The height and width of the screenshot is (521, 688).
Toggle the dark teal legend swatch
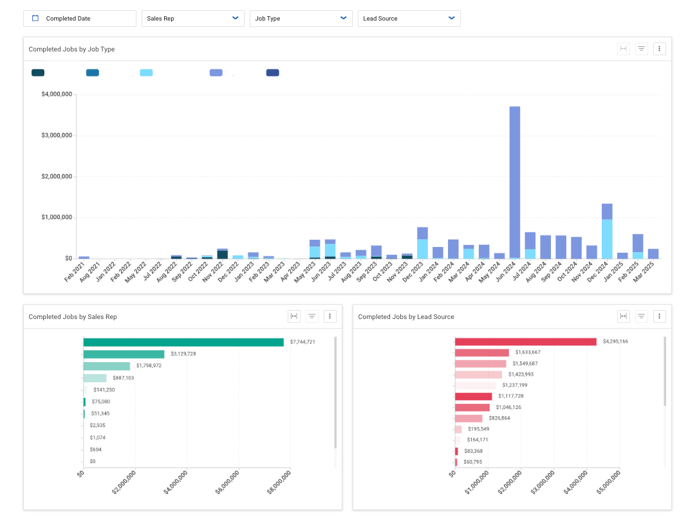38,73
